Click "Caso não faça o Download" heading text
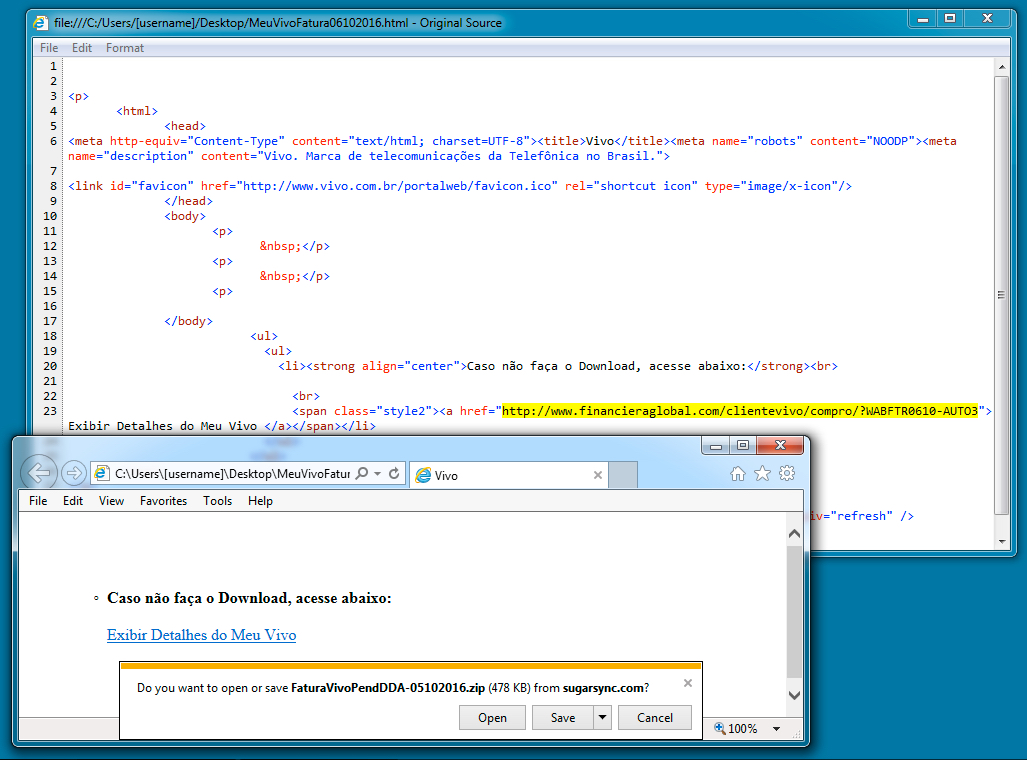This screenshot has width=1027, height=760. (x=249, y=598)
